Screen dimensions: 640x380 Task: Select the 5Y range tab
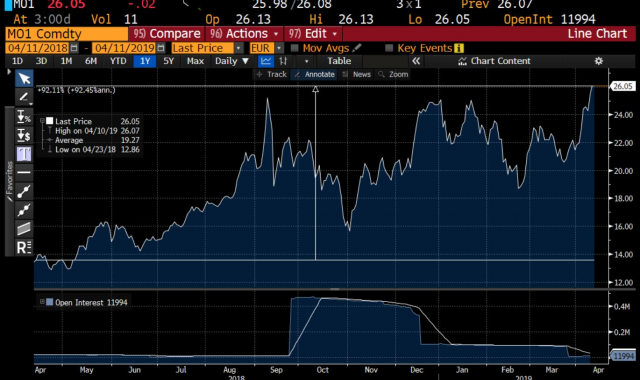pos(169,61)
